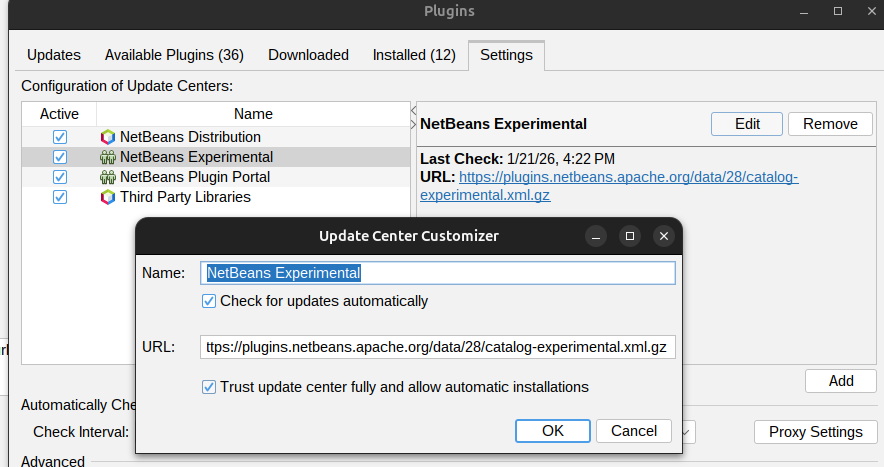
Task: Click the Remove button
Action: (830, 124)
